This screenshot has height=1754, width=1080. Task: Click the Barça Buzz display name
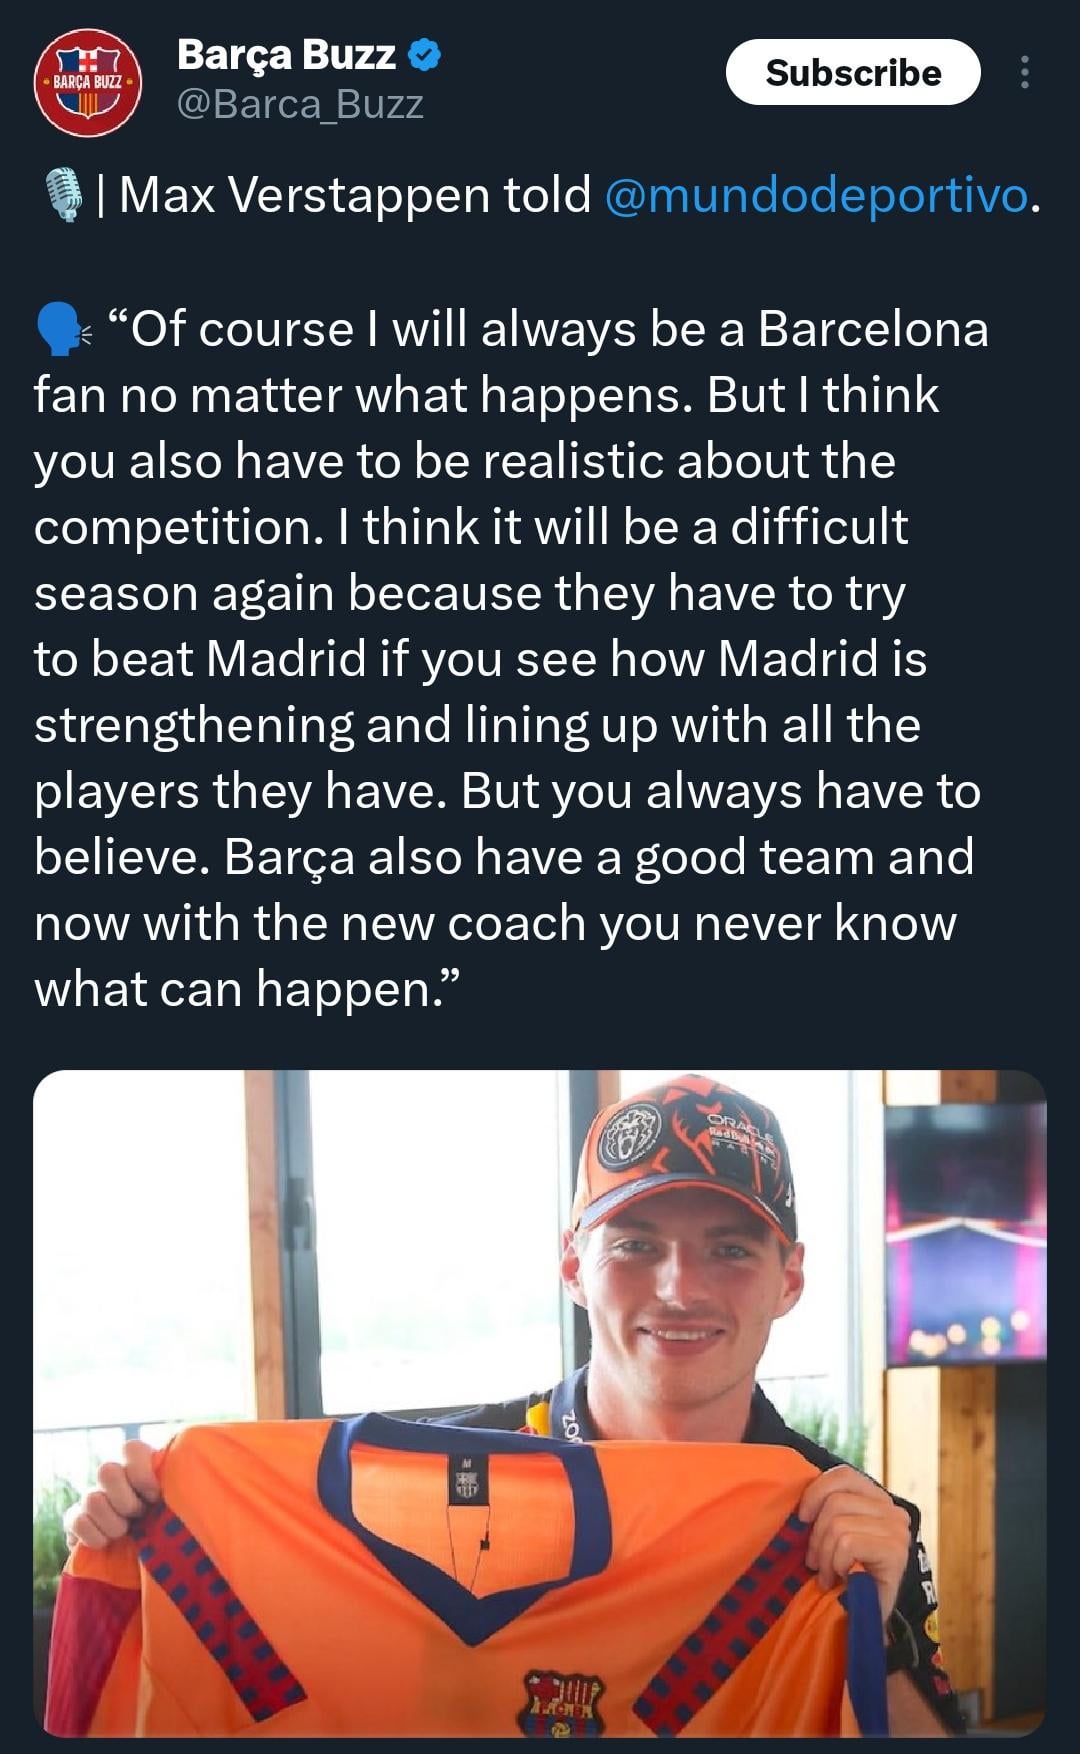coord(286,55)
